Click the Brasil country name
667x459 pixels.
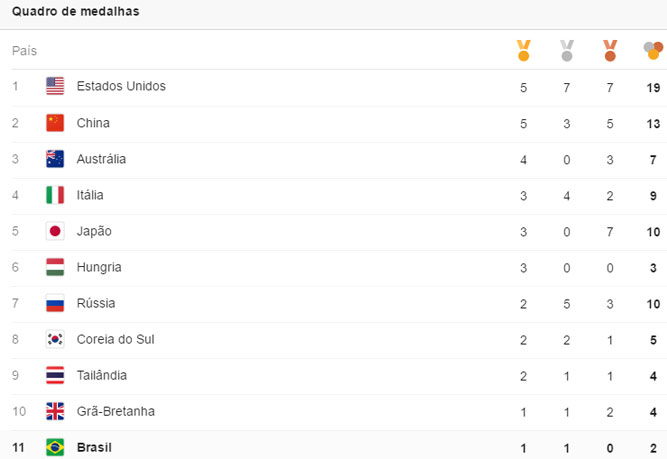(x=94, y=447)
